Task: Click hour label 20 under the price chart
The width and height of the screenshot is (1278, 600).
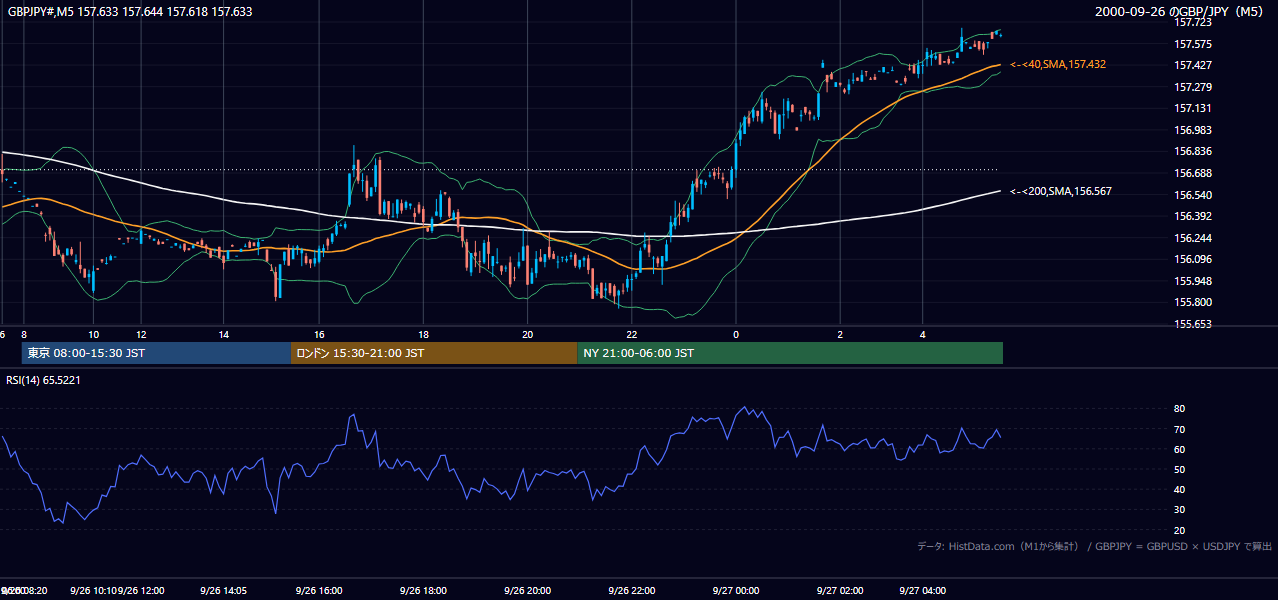Action: pyautogui.click(x=528, y=334)
